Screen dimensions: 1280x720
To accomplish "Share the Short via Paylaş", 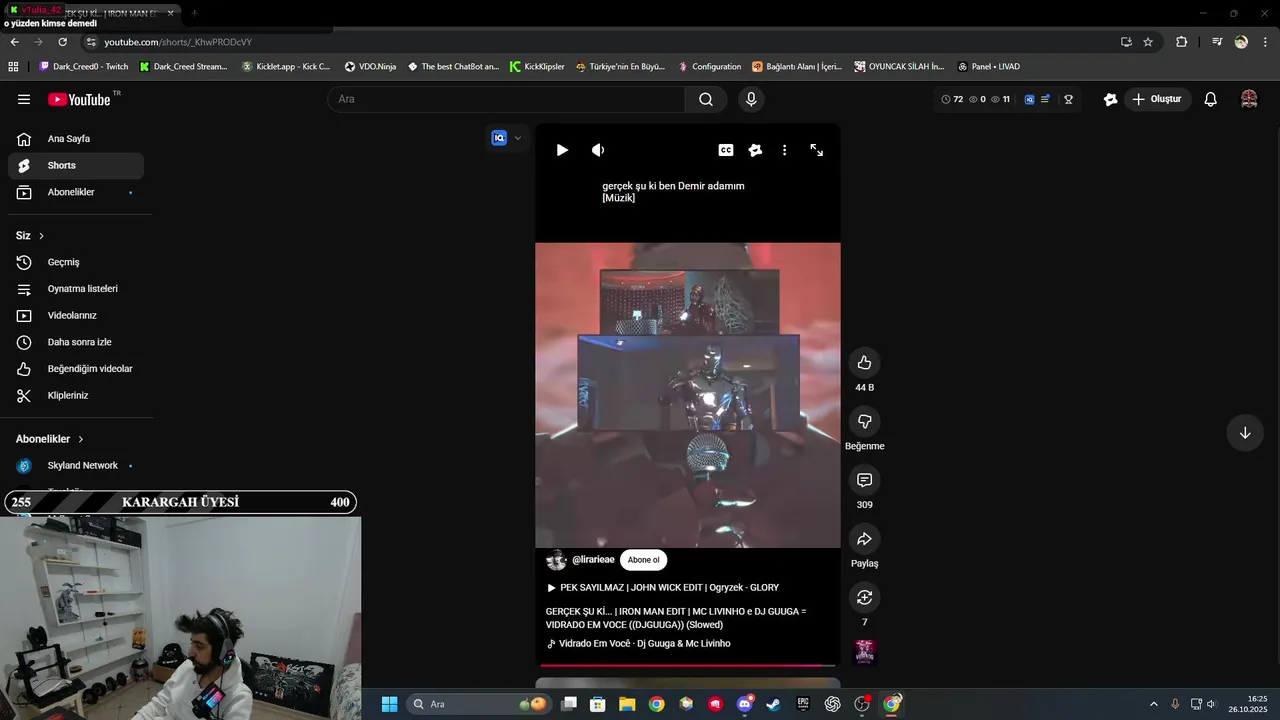I will (865, 539).
